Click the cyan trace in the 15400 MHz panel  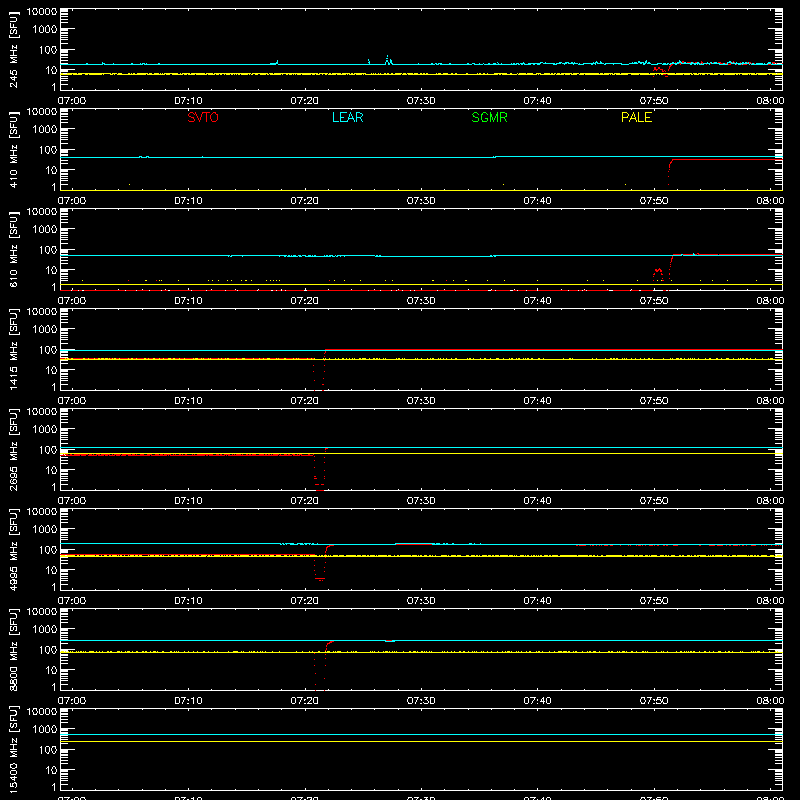point(421,735)
